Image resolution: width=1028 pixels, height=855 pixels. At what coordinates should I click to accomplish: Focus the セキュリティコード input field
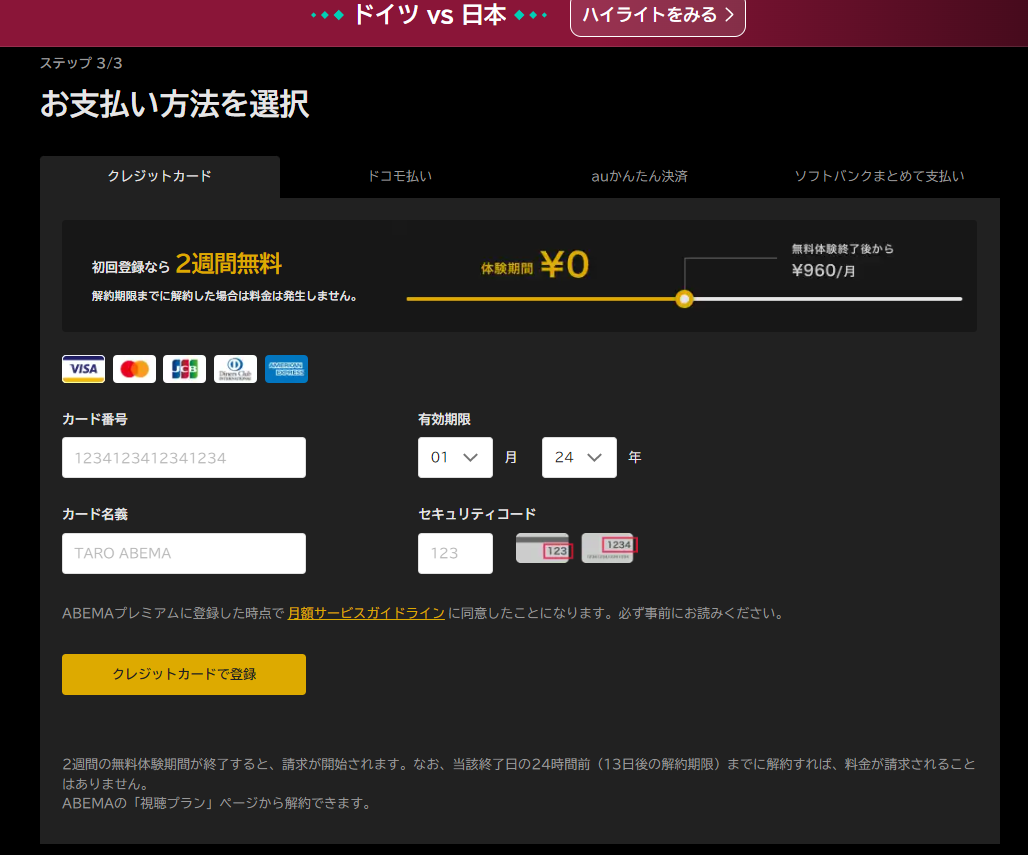click(456, 553)
